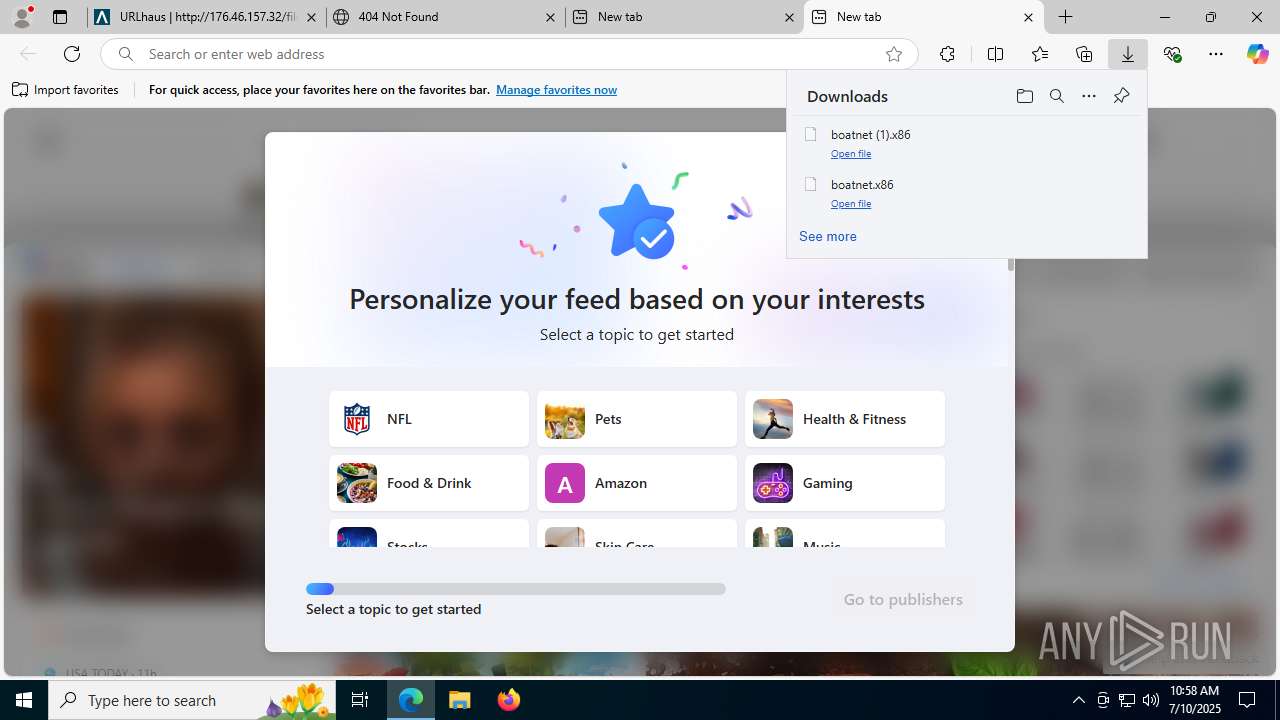Open the notification center icon
The width and height of the screenshot is (1280, 720).
1248,700
